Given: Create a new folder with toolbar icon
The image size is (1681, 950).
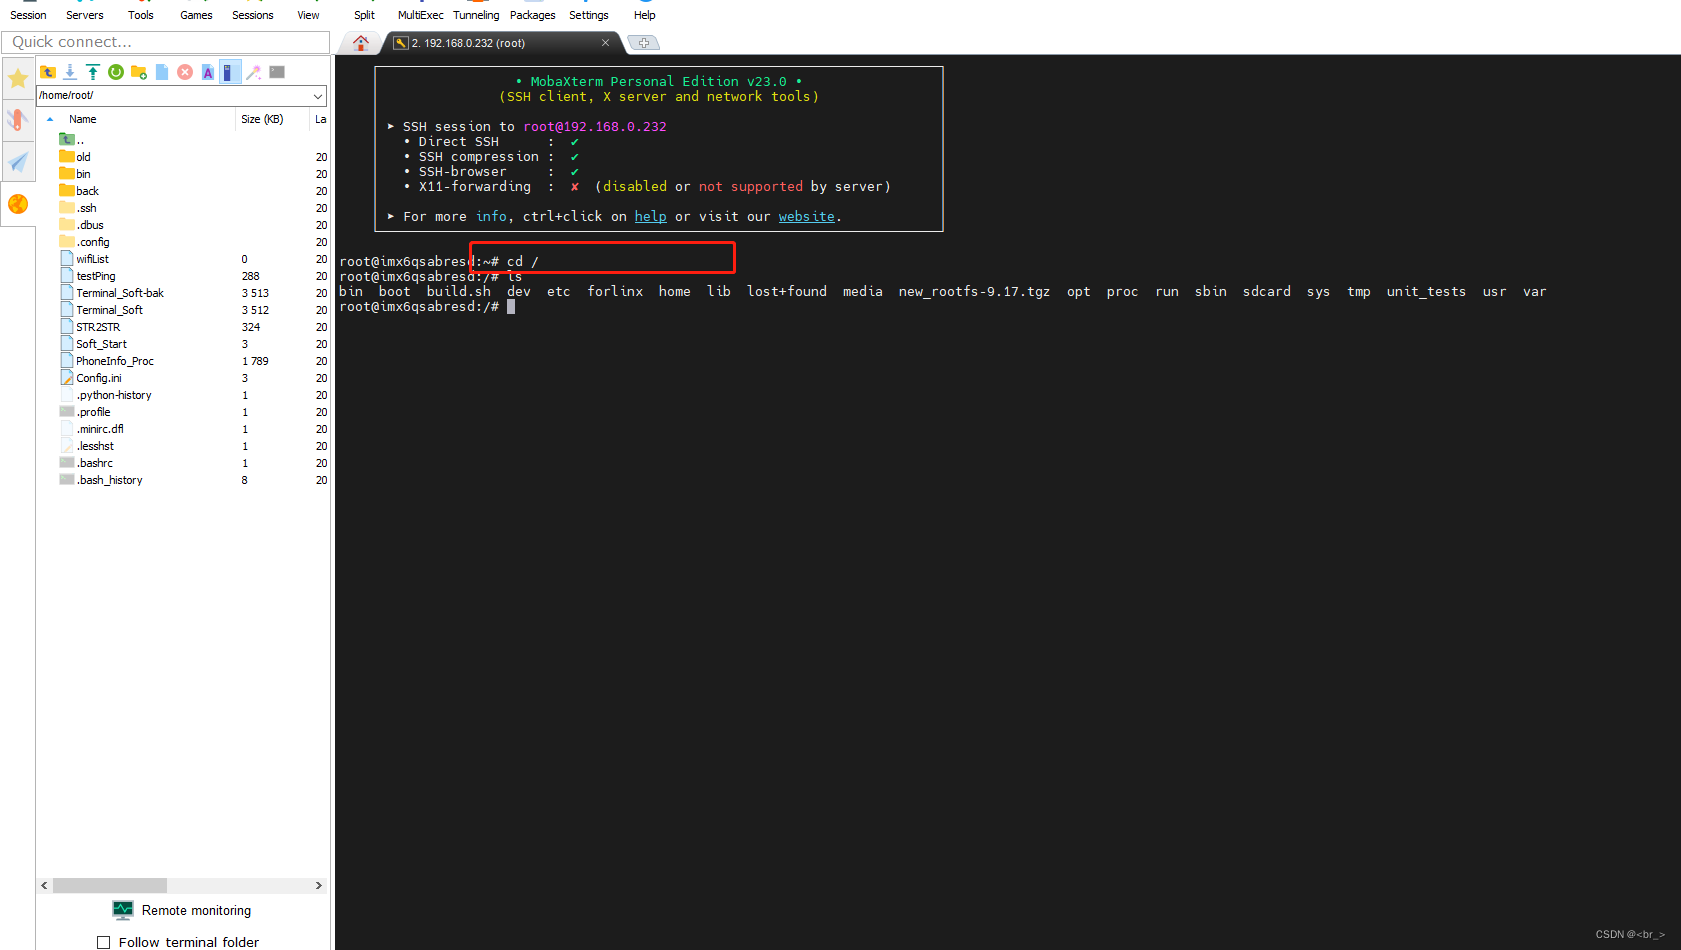Looking at the screenshot, I should (139, 72).
